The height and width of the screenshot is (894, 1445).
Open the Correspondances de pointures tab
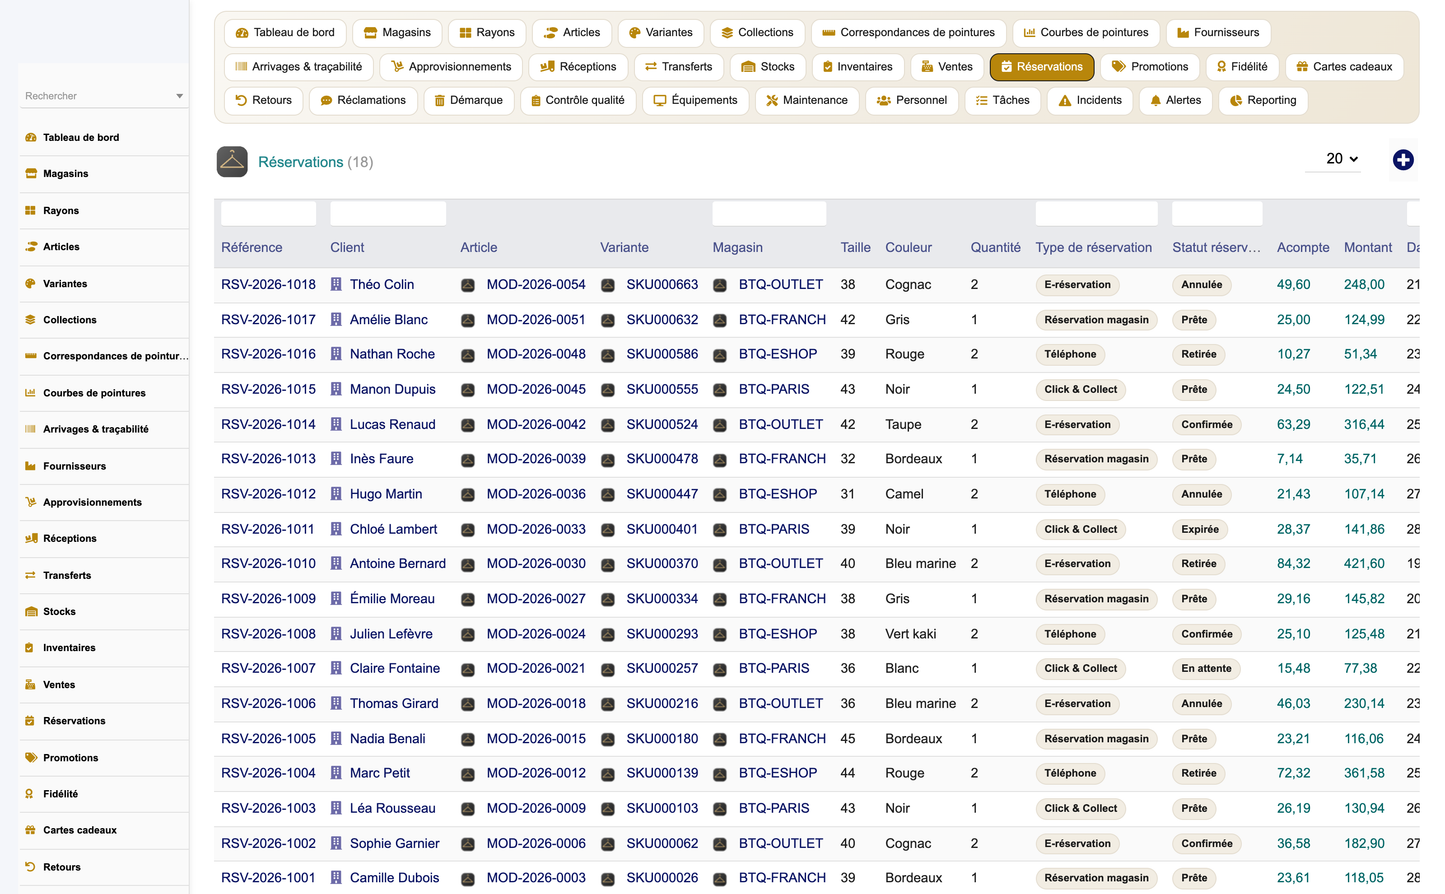pos(908,33)
